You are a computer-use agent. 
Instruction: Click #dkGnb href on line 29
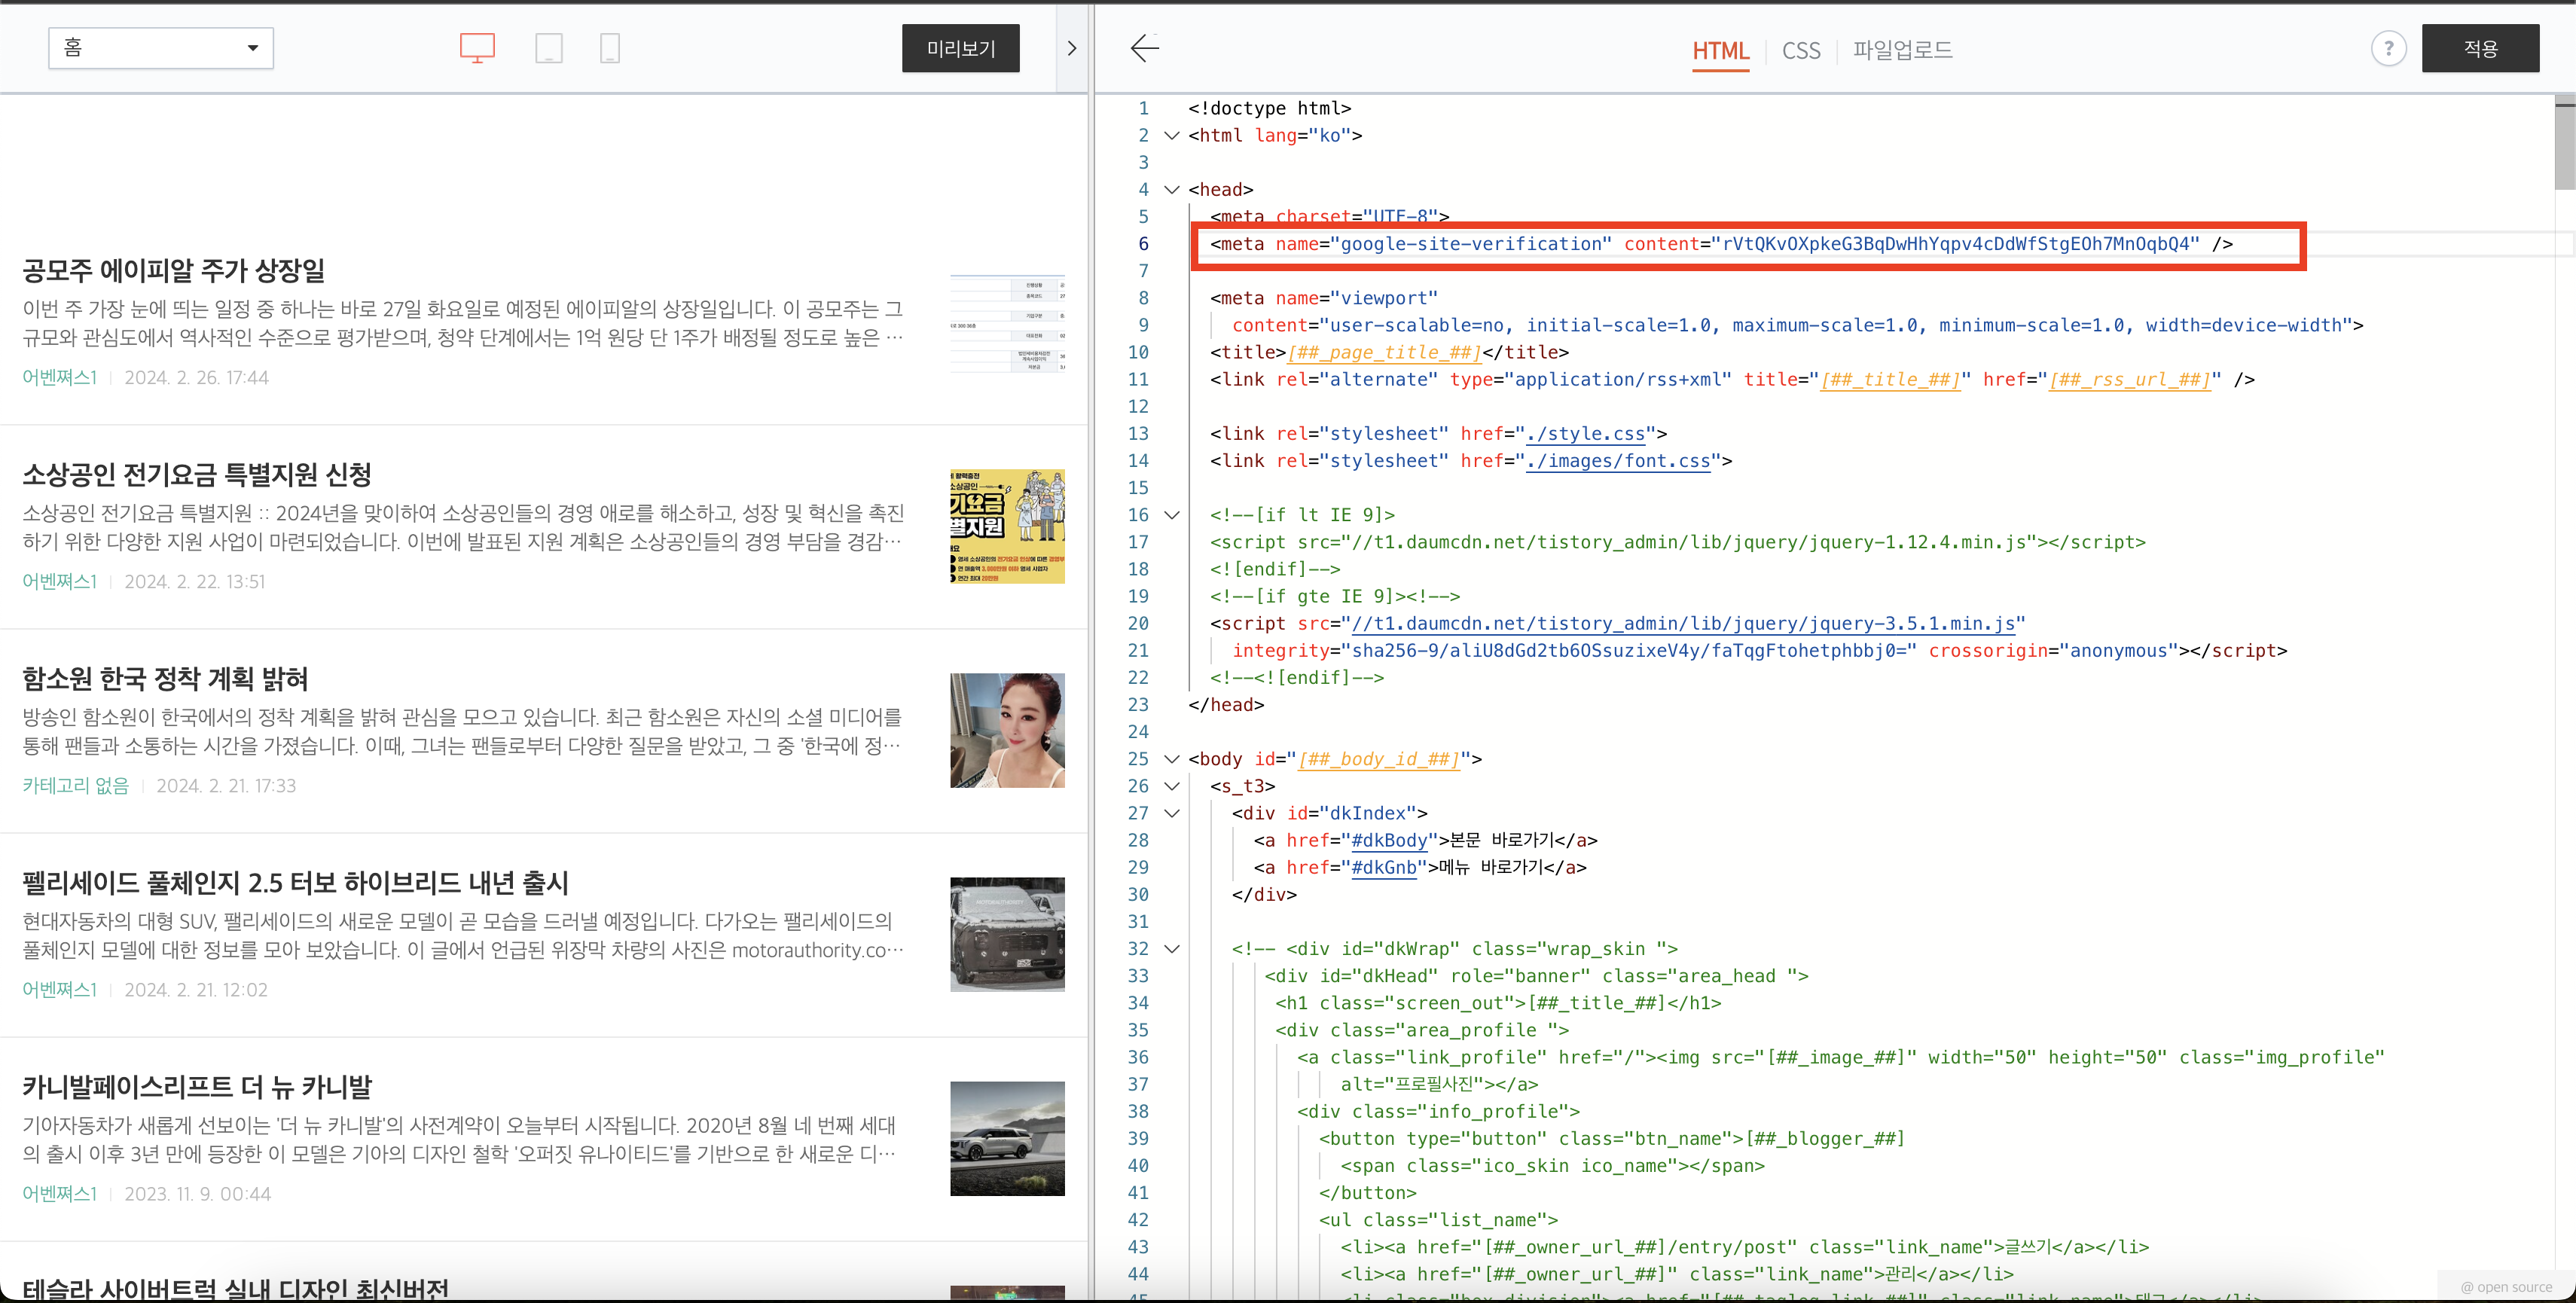click(x=1383, y=868)
